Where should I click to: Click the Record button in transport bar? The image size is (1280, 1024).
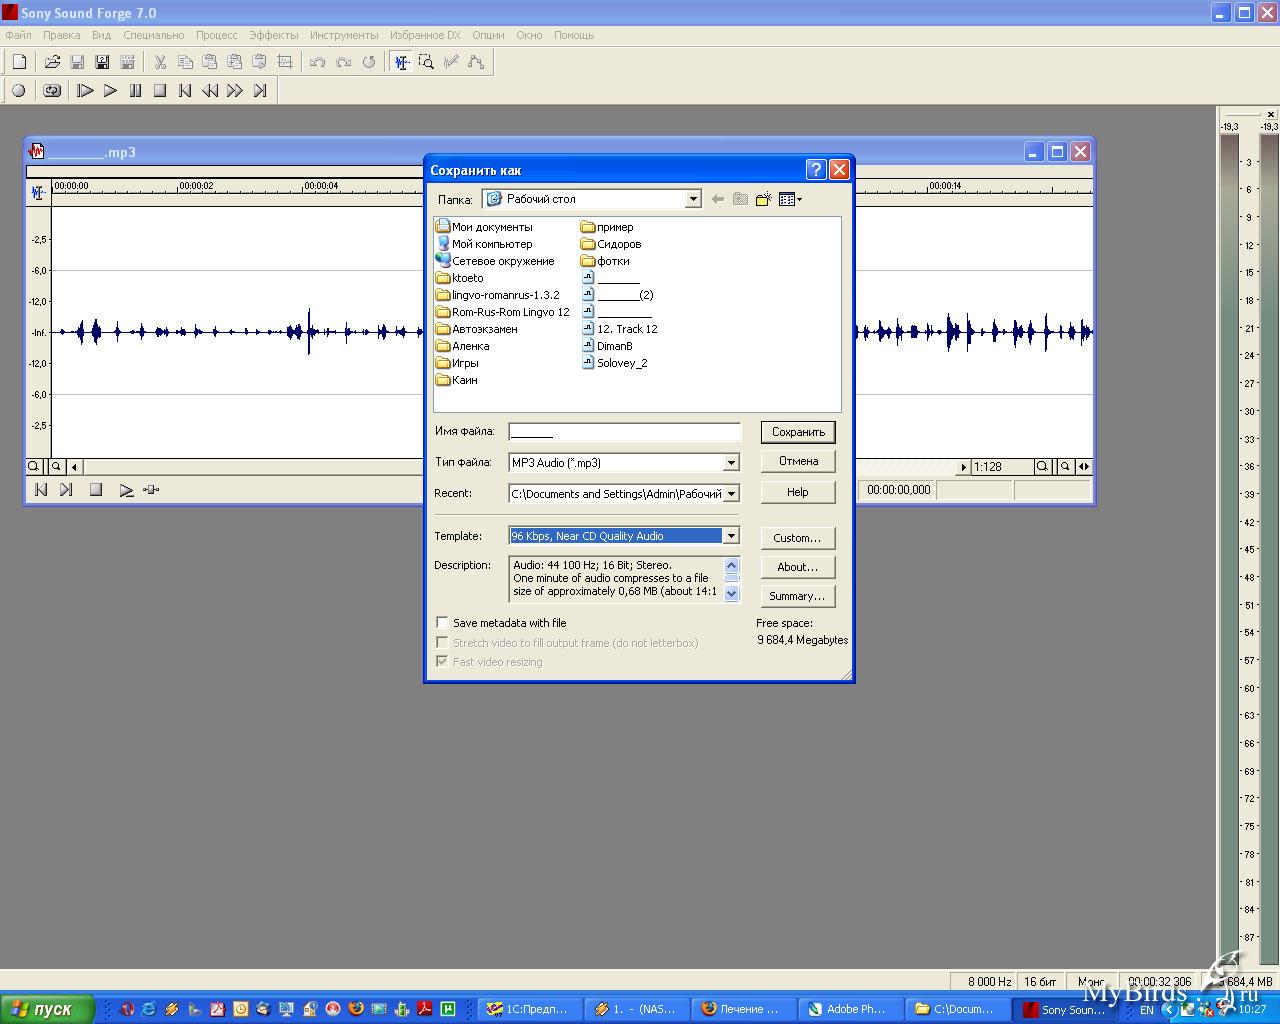tap(18, 91)
